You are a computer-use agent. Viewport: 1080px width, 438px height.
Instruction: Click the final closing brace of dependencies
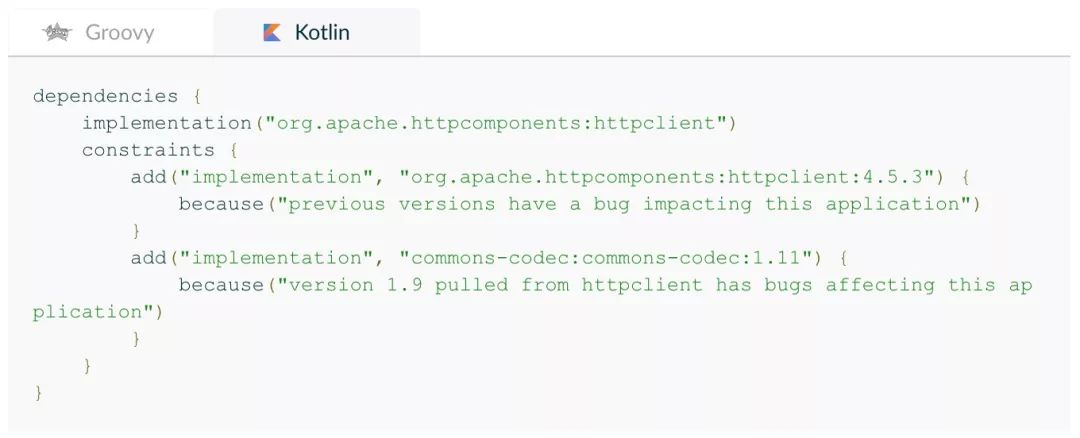click(x=39, y=393)
